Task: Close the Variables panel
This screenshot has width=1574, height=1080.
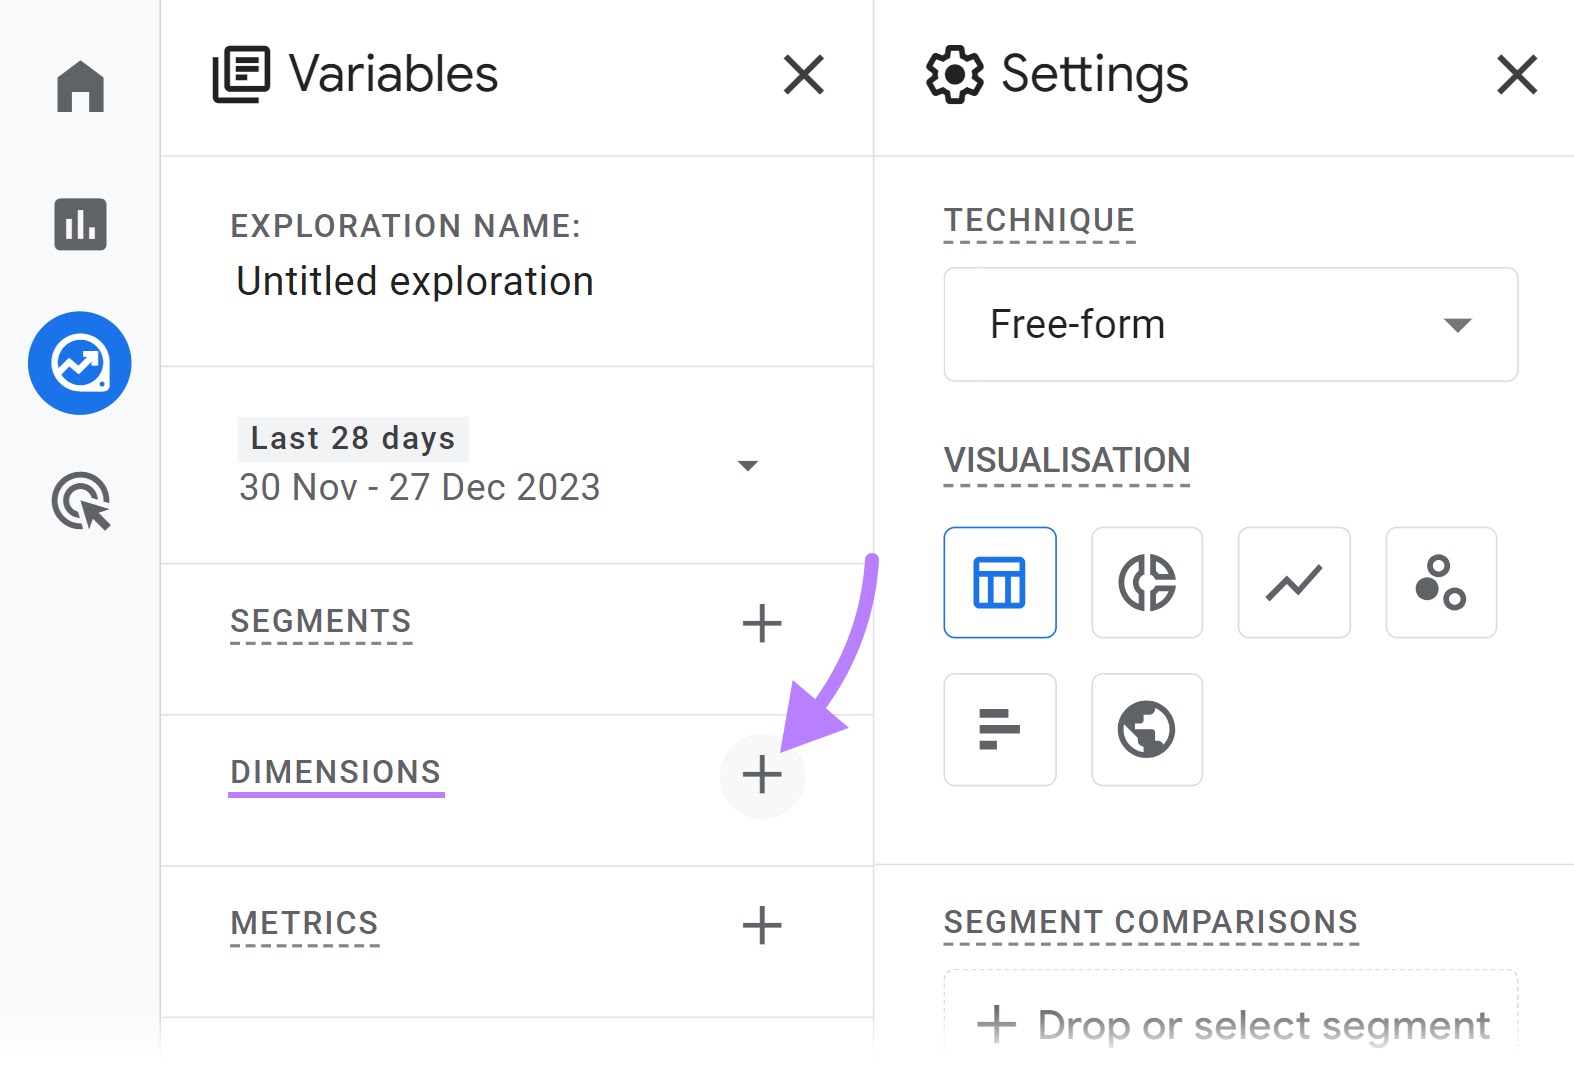Action: [x=803, y=74]
